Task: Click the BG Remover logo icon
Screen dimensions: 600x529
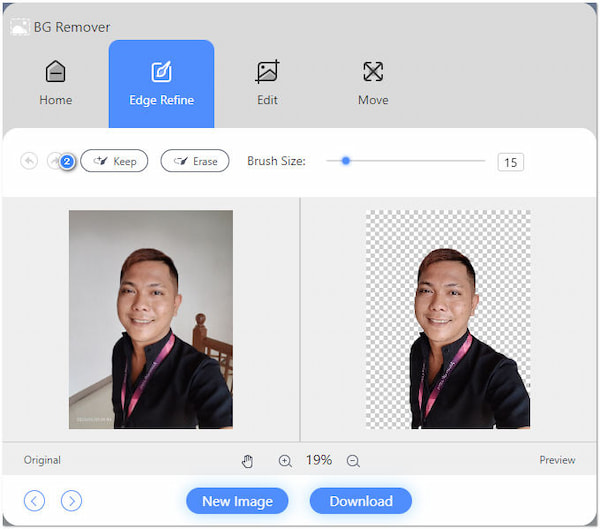Action: pyautogui.click(x=19, y=27)
